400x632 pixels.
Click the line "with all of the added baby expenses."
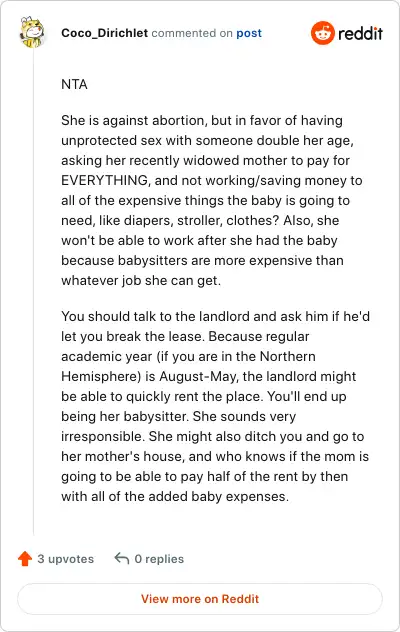pyautogui.click(x=175, y=497)
